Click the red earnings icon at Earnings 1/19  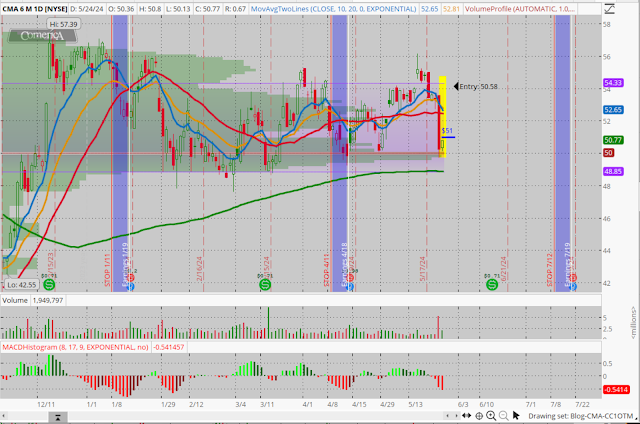point(131,278)
